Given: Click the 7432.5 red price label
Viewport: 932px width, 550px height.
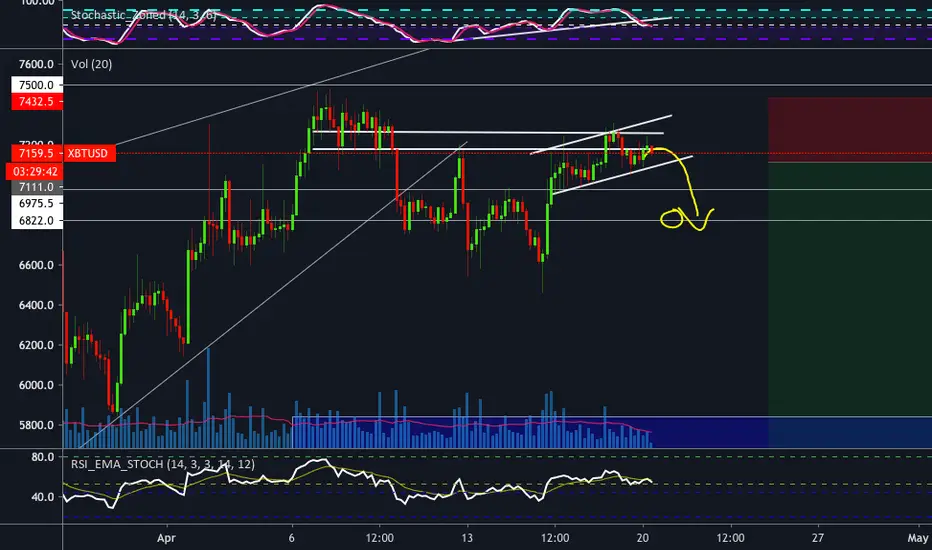Looking at the screenshot, I should coord(36,102).
